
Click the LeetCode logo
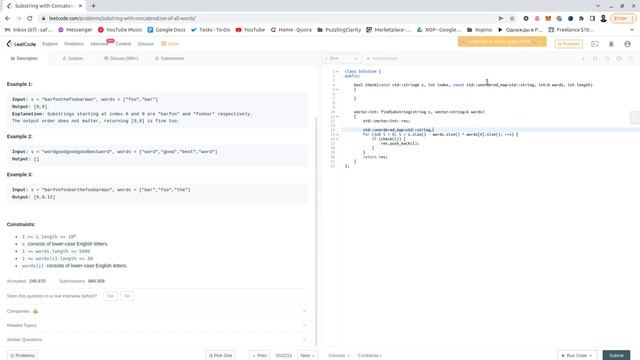pyautogui.click(x=22, y=44)
